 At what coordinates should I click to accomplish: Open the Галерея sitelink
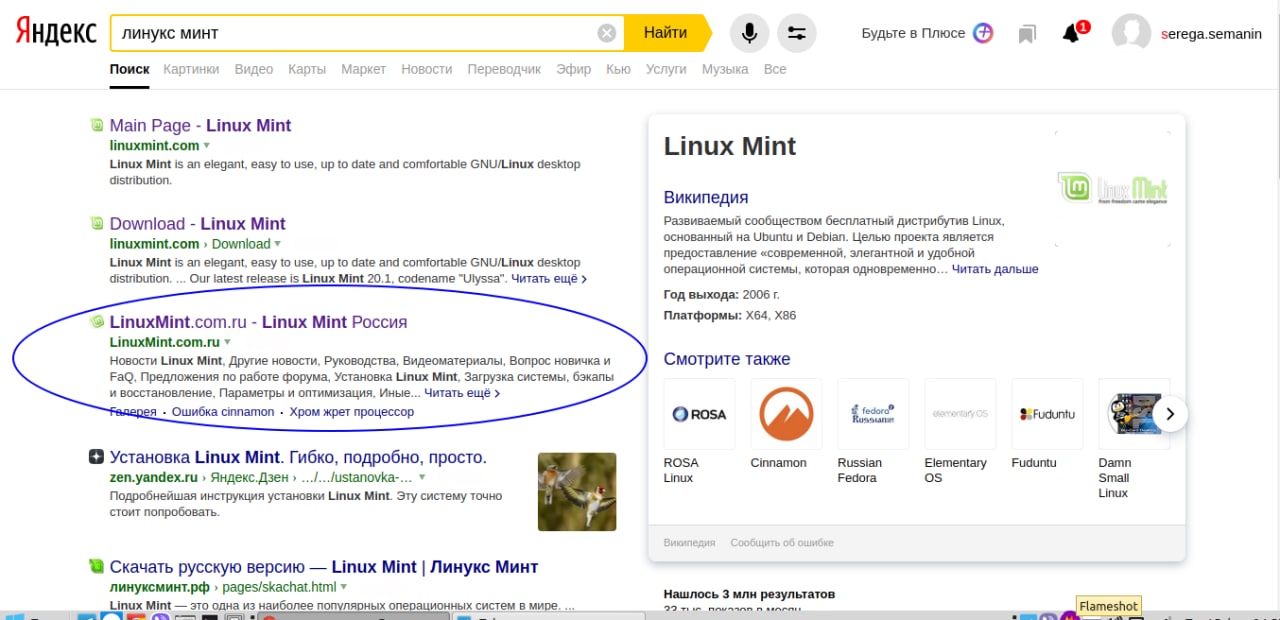[133, 412]
